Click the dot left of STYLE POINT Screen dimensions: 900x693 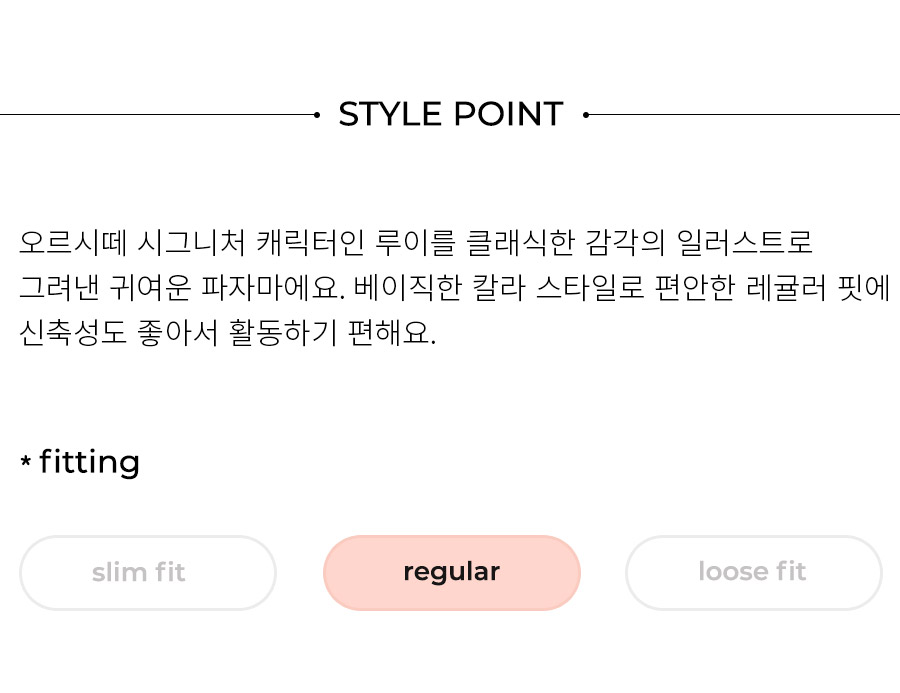point(317,115)
